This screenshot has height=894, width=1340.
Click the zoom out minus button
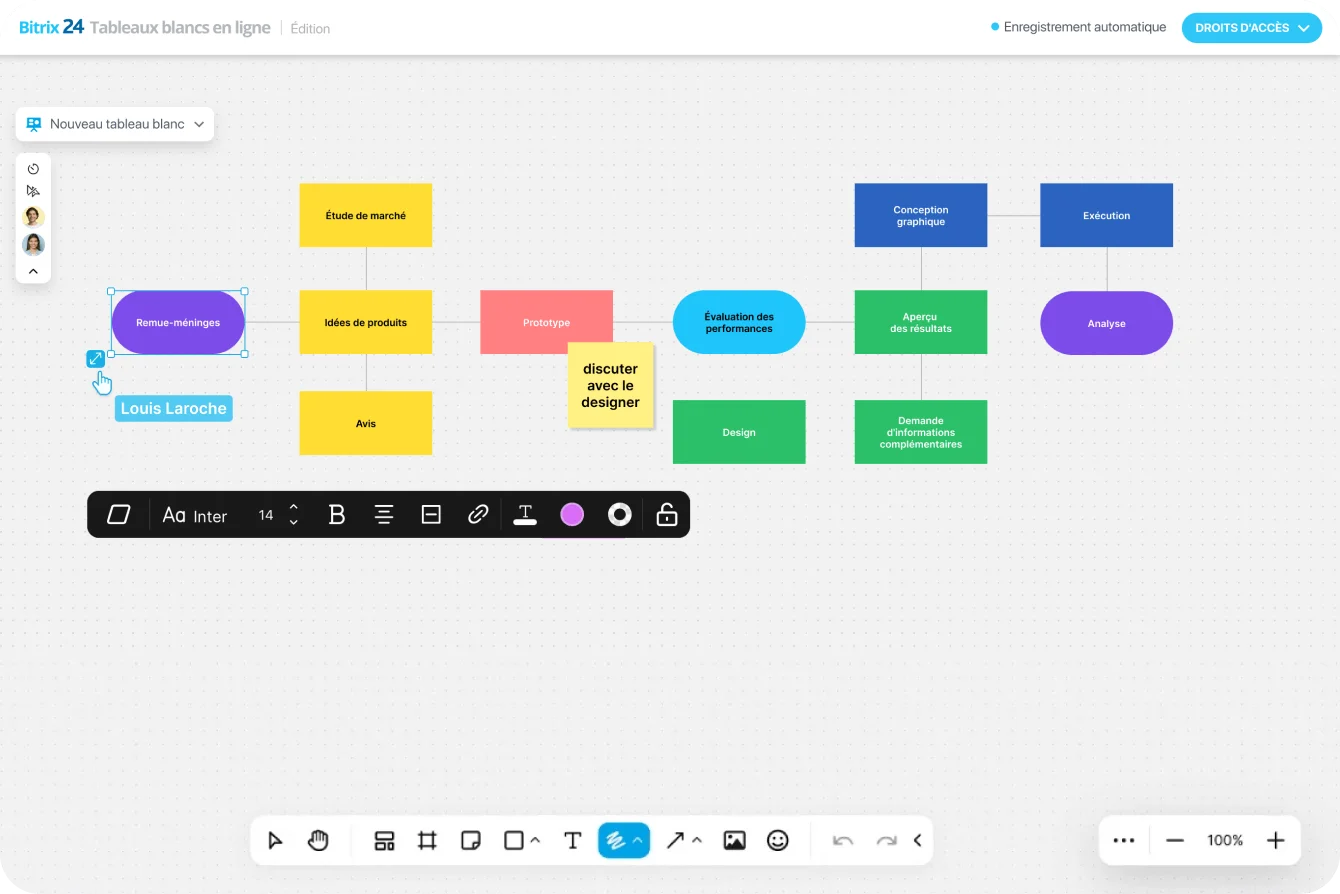[x=1175, y=840]
